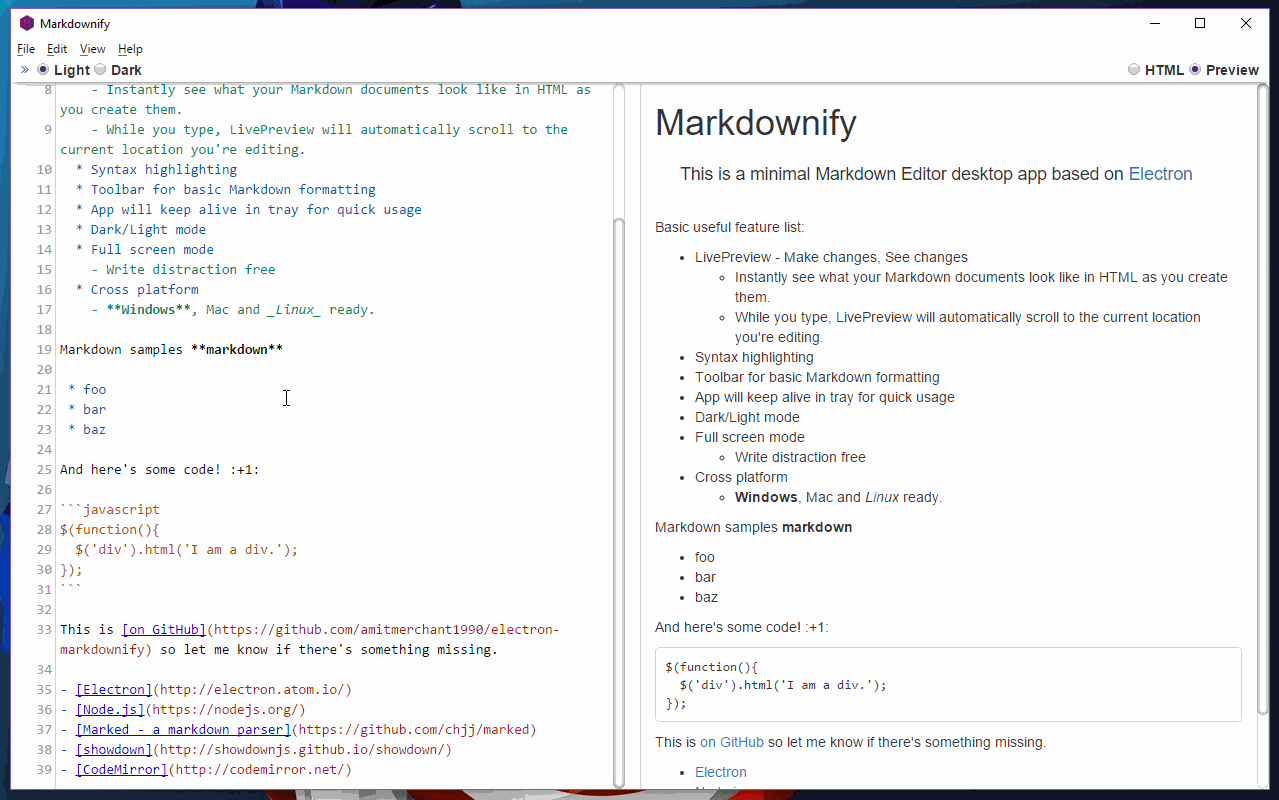
Task: Expand the toolbar with the double chevron
Action: click(25, 70)
